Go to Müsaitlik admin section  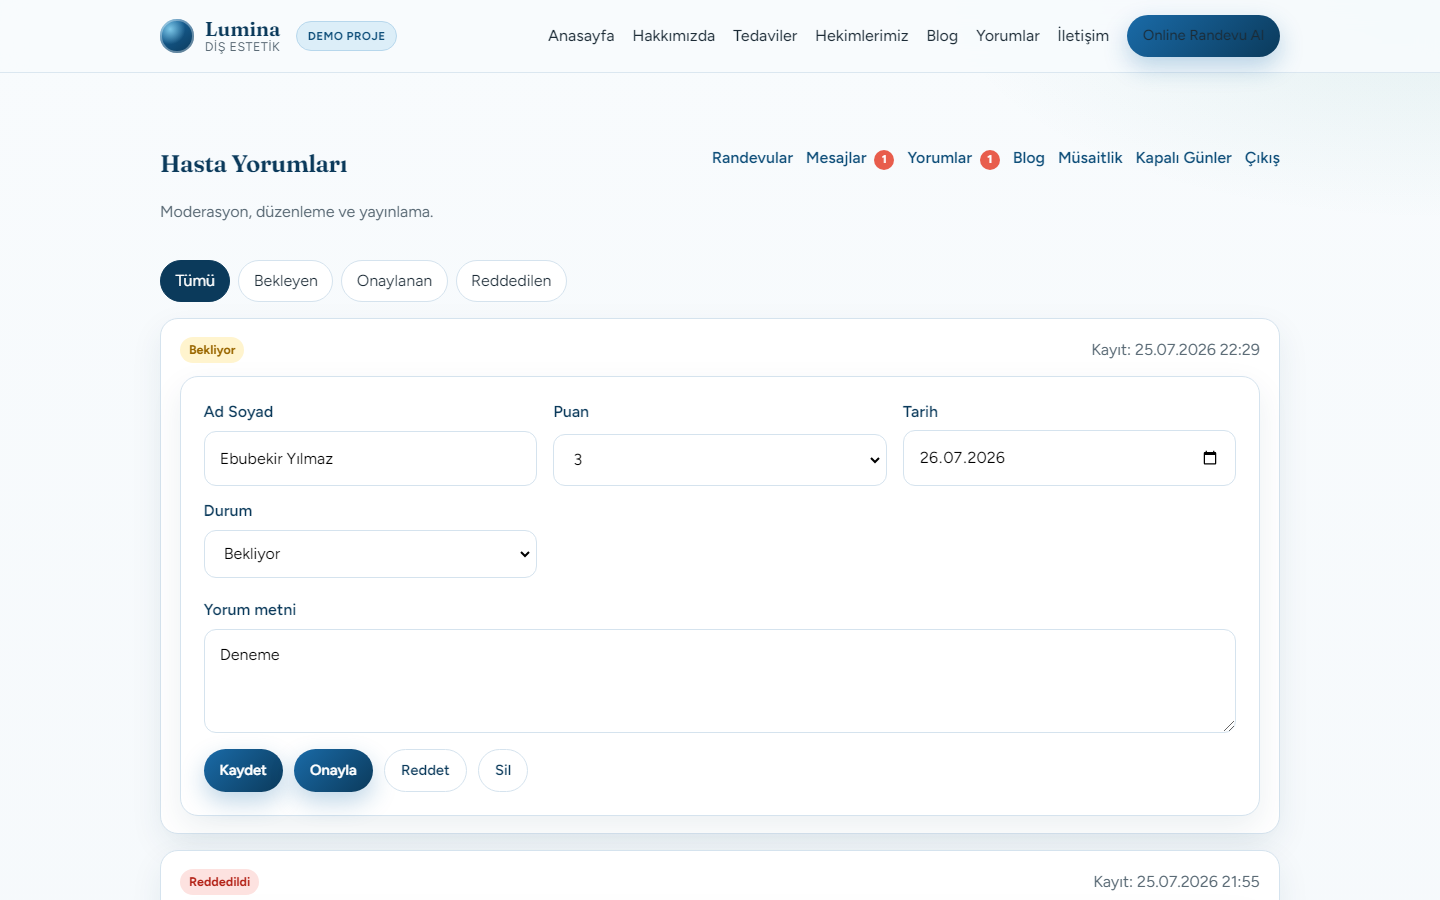(1090, 158)
